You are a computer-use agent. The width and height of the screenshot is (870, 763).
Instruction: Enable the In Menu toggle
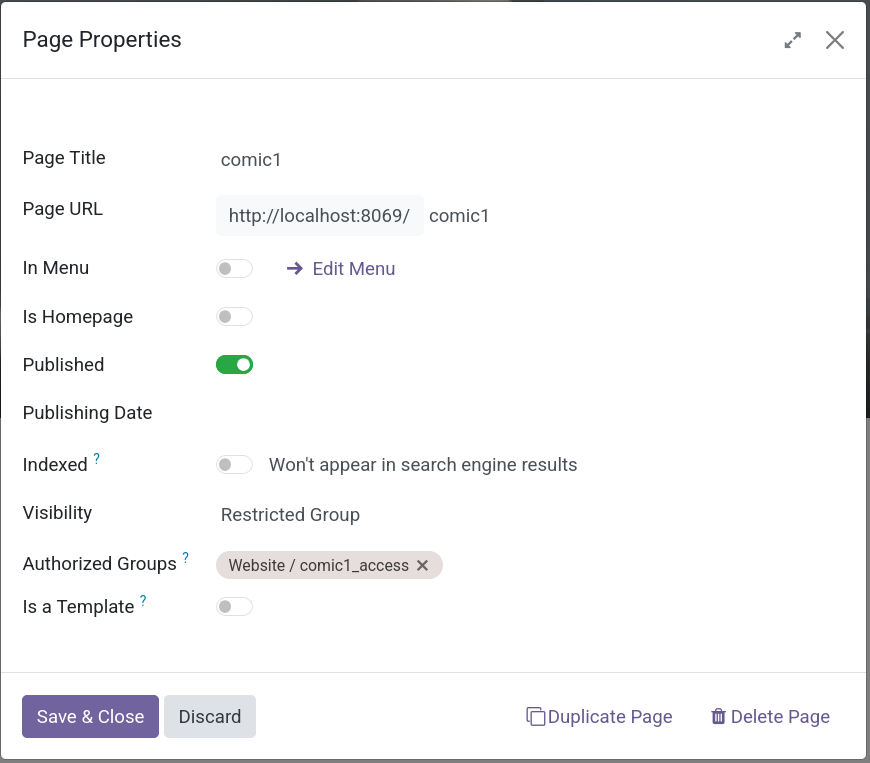234,268
